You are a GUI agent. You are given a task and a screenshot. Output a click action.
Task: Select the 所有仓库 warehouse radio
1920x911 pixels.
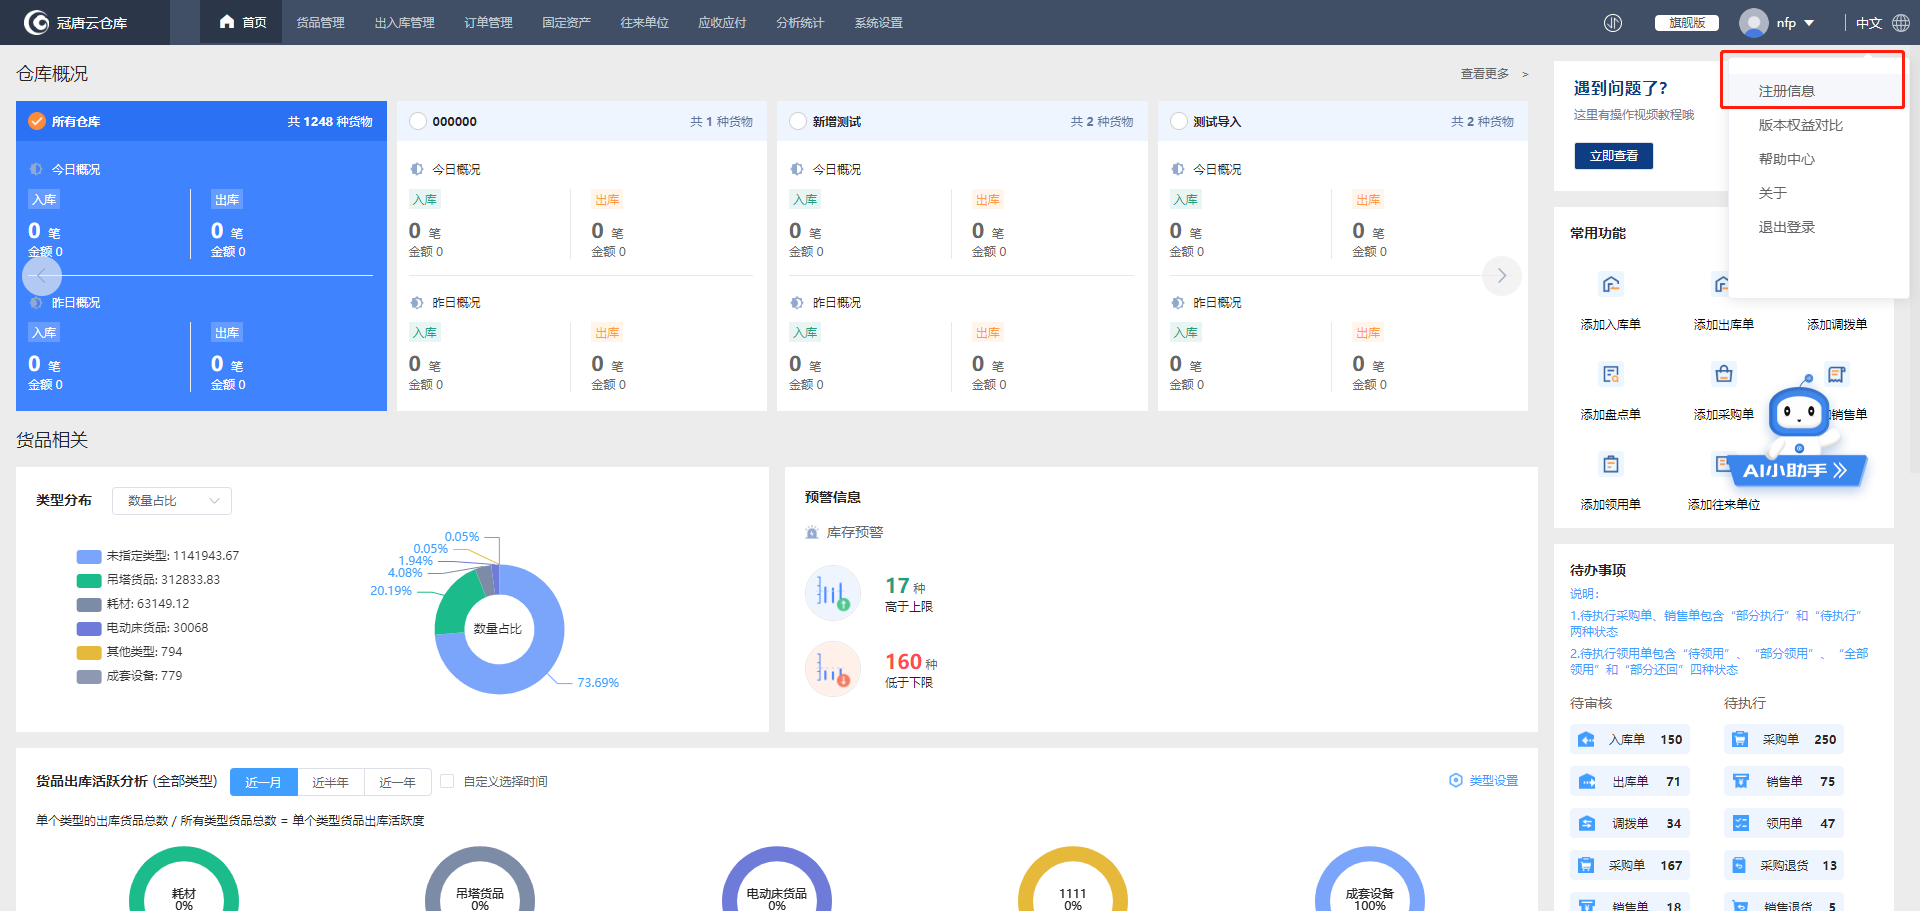(37, 121)
